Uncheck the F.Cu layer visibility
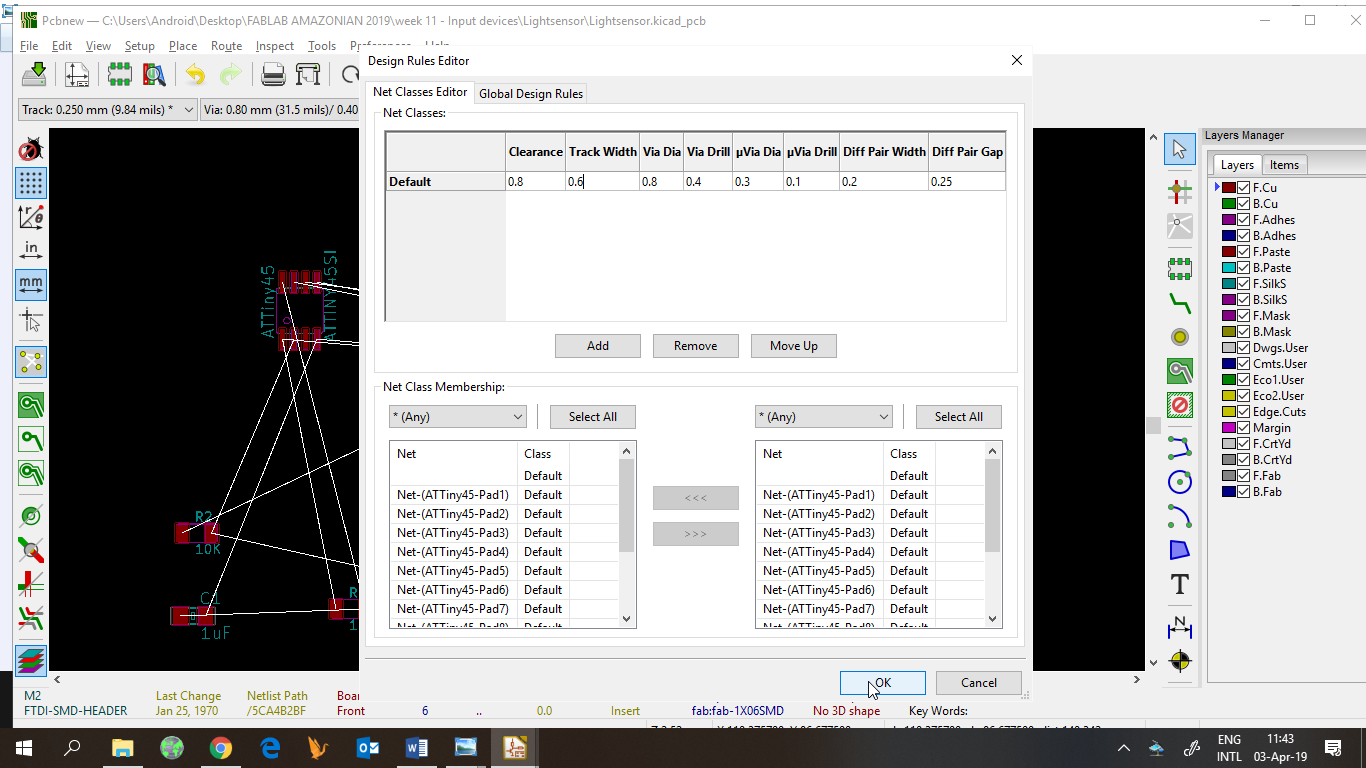Image resolution: width=1366 pixels, height=768 pixels. [x=1244, y=188]
